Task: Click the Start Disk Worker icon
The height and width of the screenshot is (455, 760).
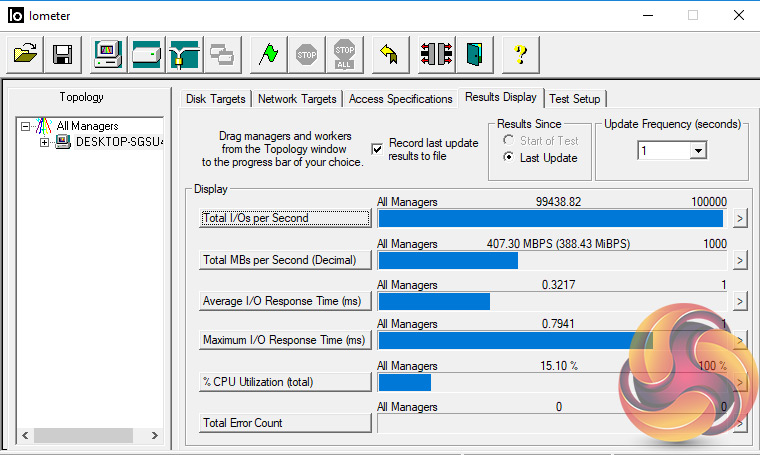Action: tap(147, 54)
